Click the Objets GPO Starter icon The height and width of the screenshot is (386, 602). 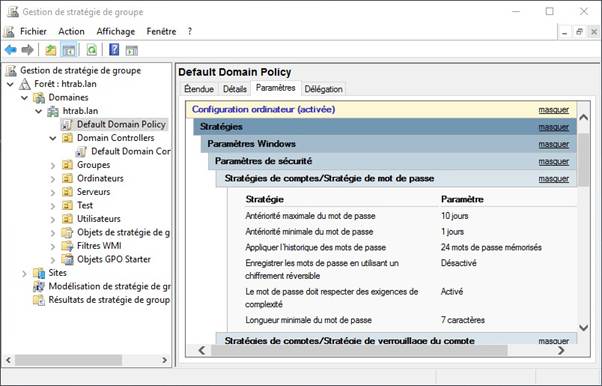click(67, 259)
